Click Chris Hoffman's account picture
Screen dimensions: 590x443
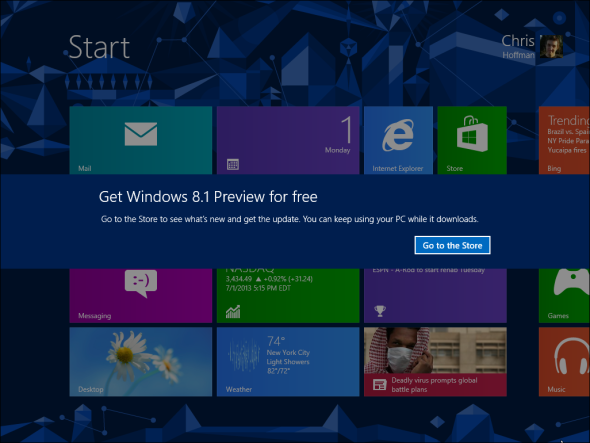[551, 46]
